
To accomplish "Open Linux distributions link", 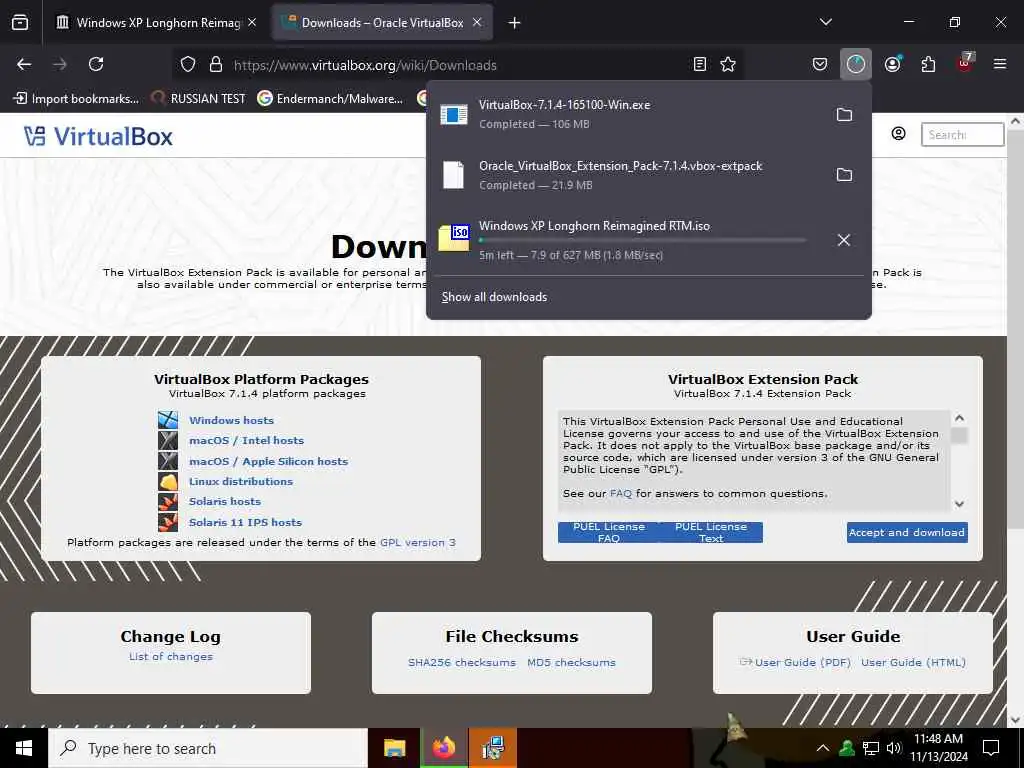I will tap(241, 481).
